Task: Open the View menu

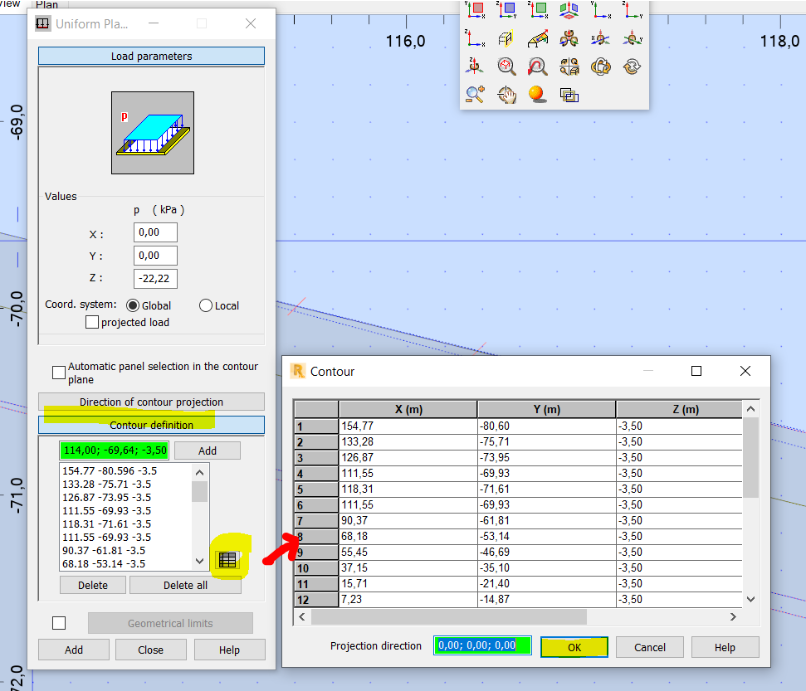Action: coord(11,3)
